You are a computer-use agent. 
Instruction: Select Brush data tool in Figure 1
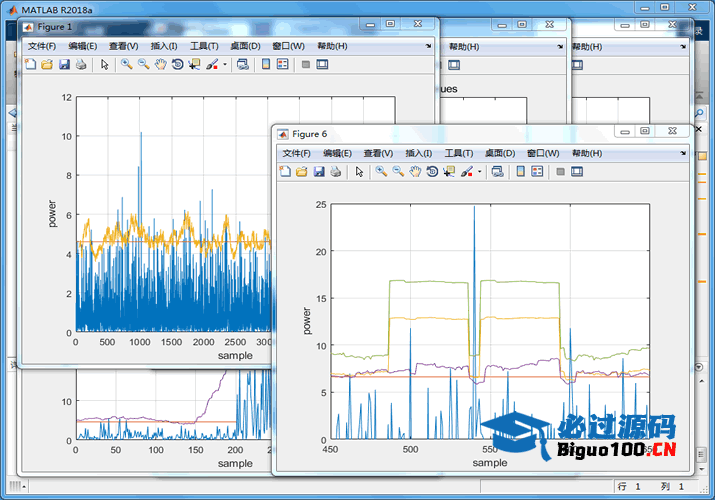tap(212, 64)
